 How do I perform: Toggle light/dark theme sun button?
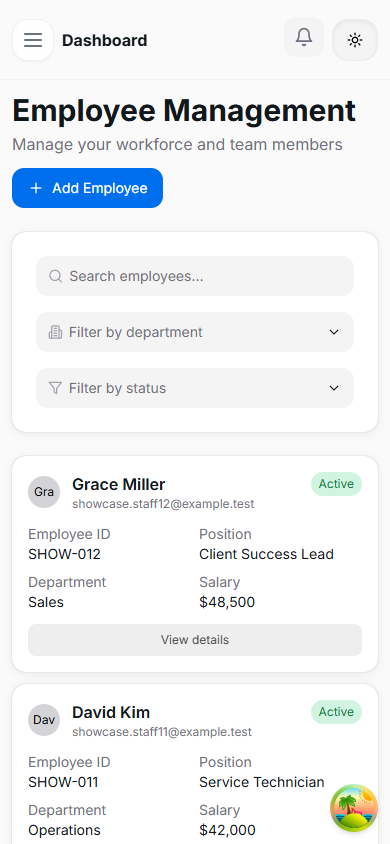tap(355, 40)
